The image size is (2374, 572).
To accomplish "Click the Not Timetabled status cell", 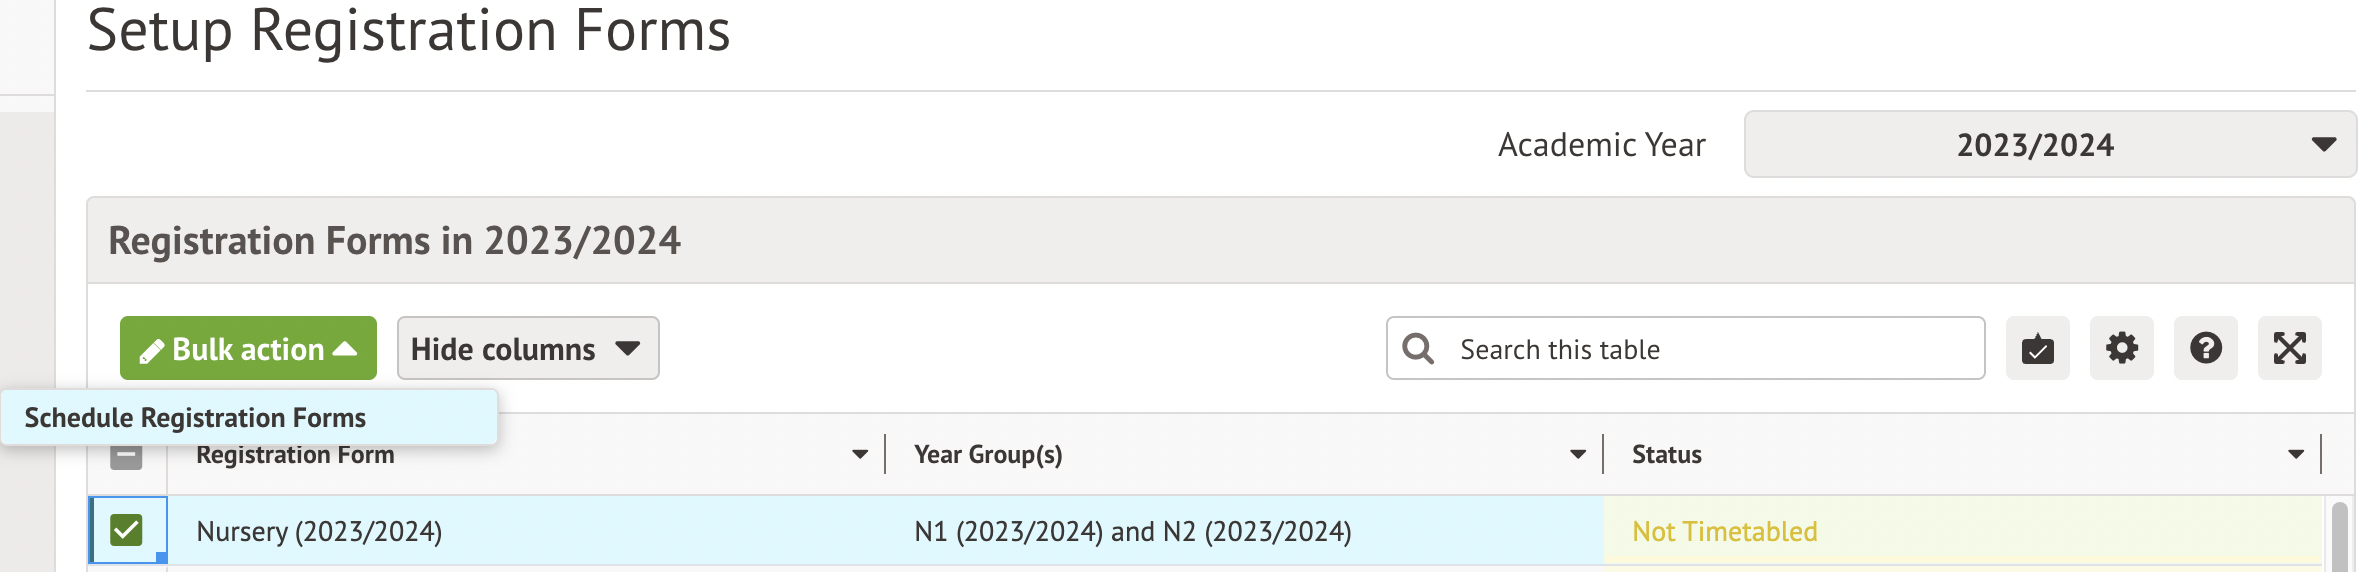I will point(1724,532).
